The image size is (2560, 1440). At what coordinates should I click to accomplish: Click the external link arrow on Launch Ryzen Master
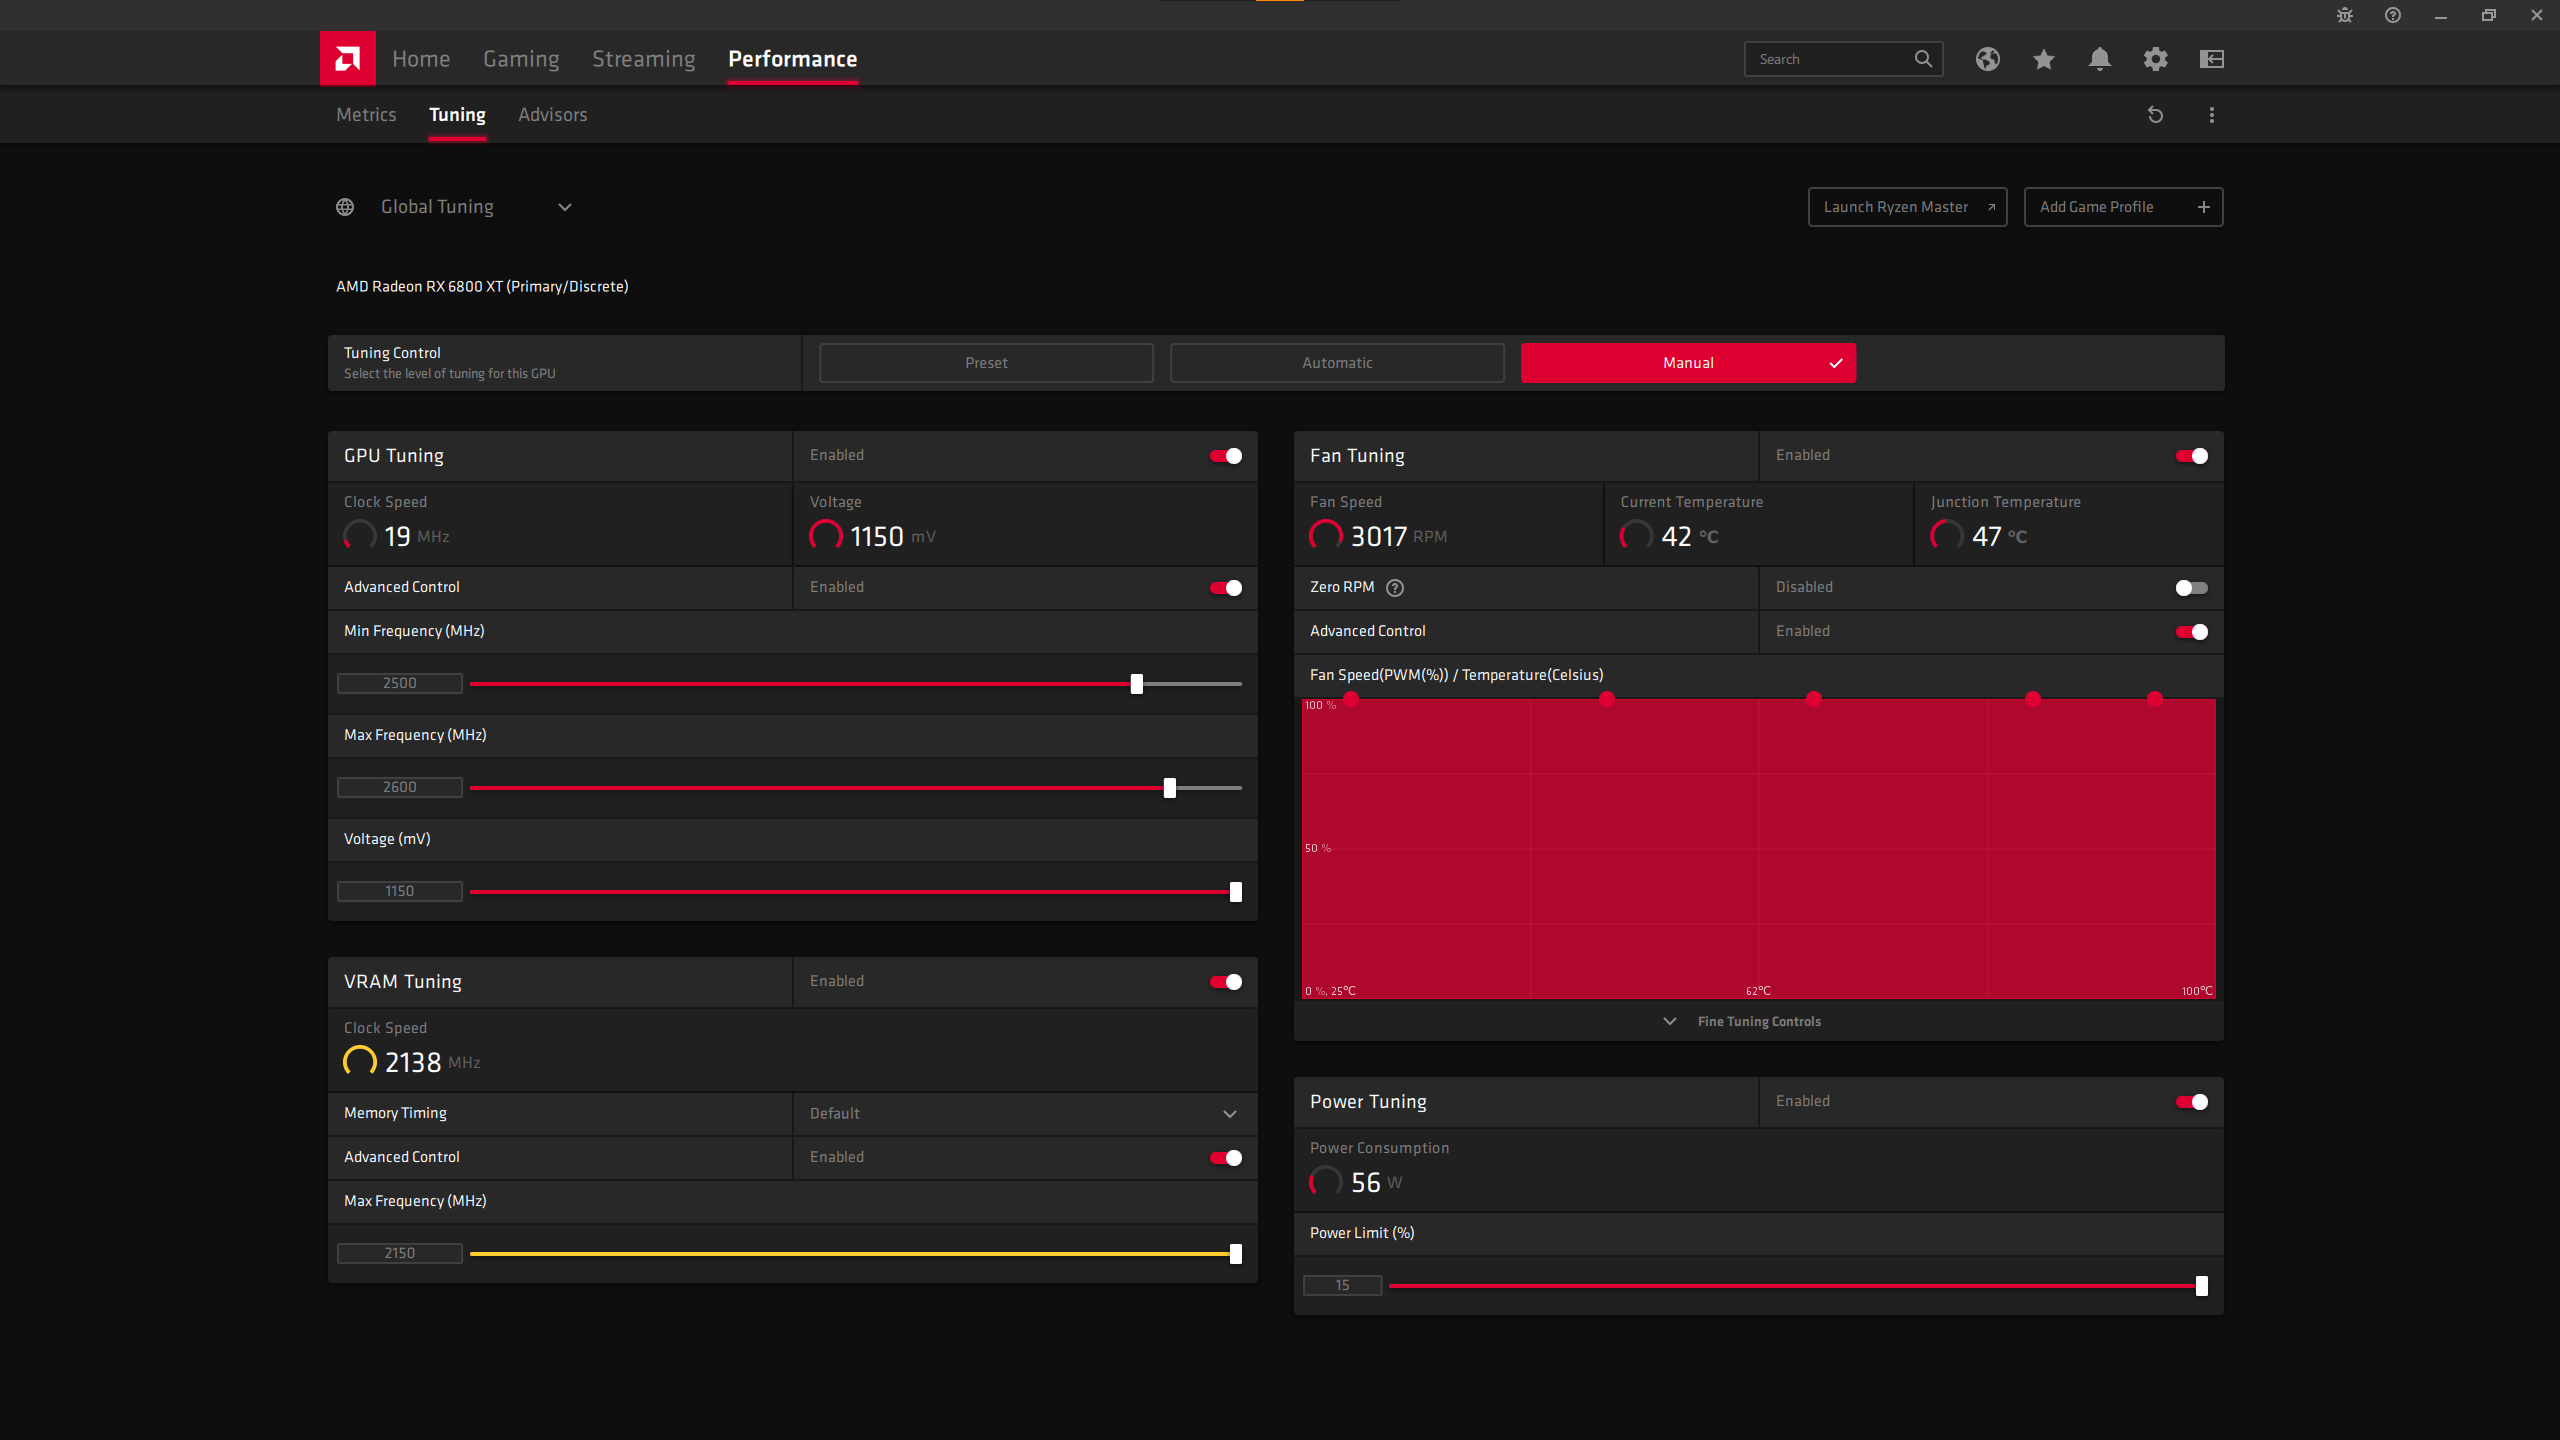[1991, 207]
